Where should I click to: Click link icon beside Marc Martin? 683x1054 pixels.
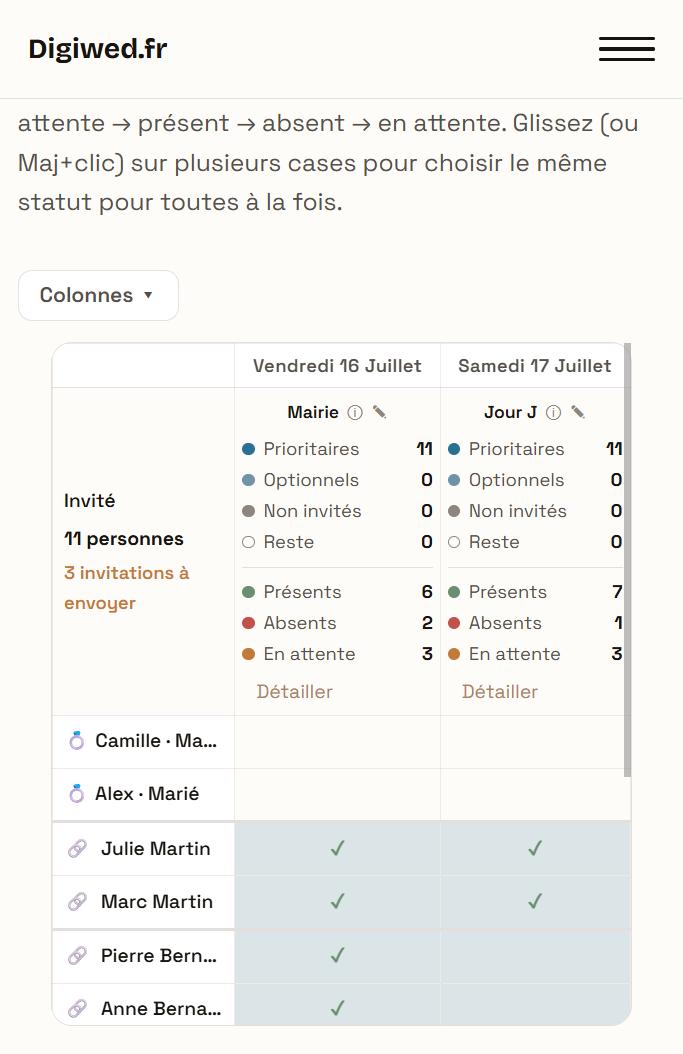[x=77, y=901]
